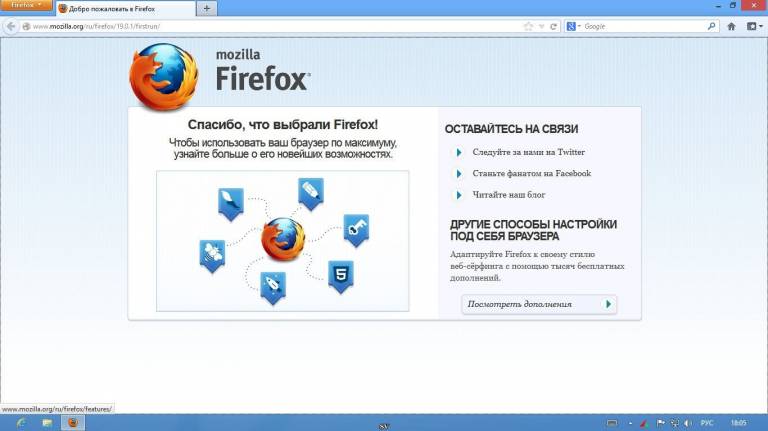The width and height of the screenshot is (768, 431).
Task: Click the central Firefox globe in diagram
Action: tap(283, 239)
